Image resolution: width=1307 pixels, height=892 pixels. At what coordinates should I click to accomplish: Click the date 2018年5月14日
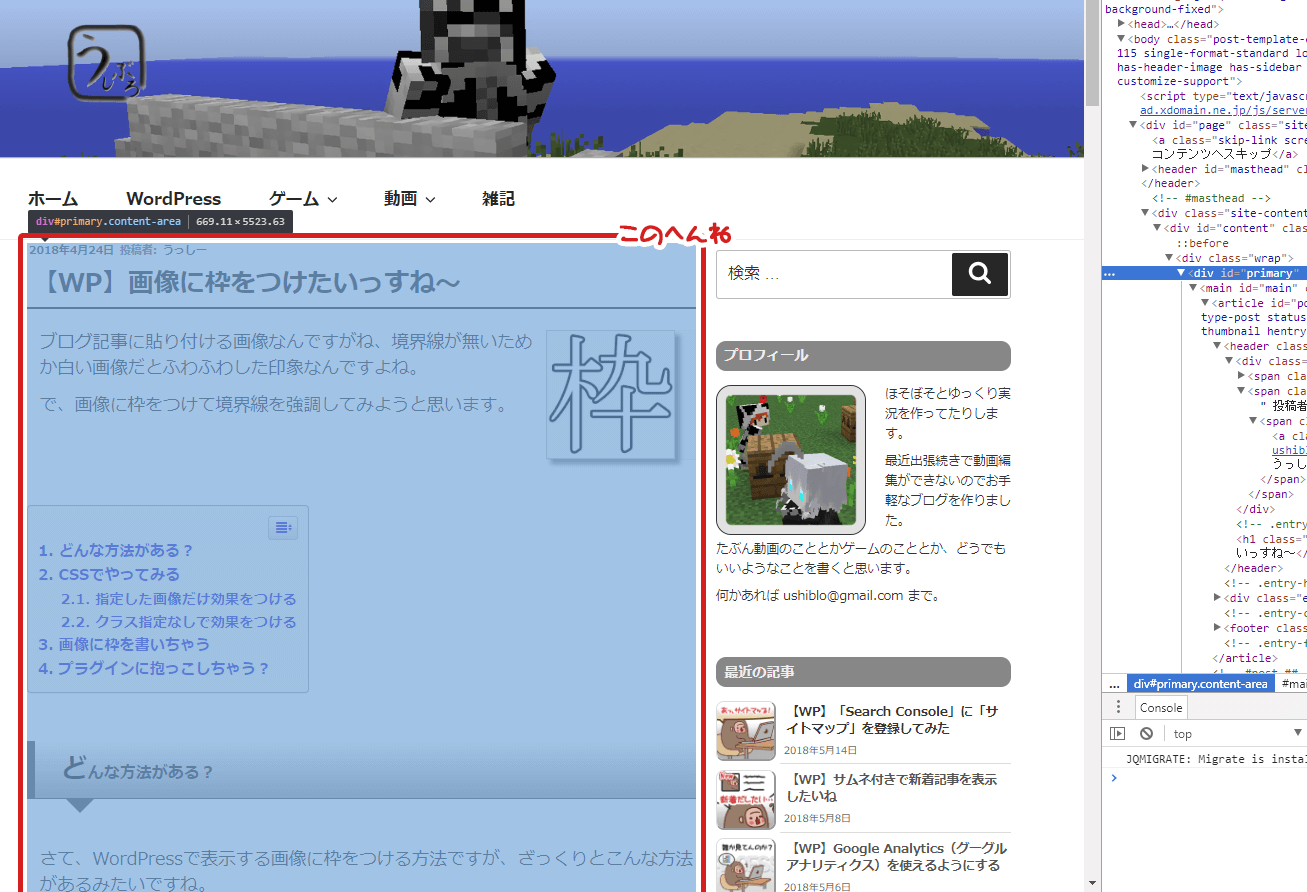tap(820, 750)
